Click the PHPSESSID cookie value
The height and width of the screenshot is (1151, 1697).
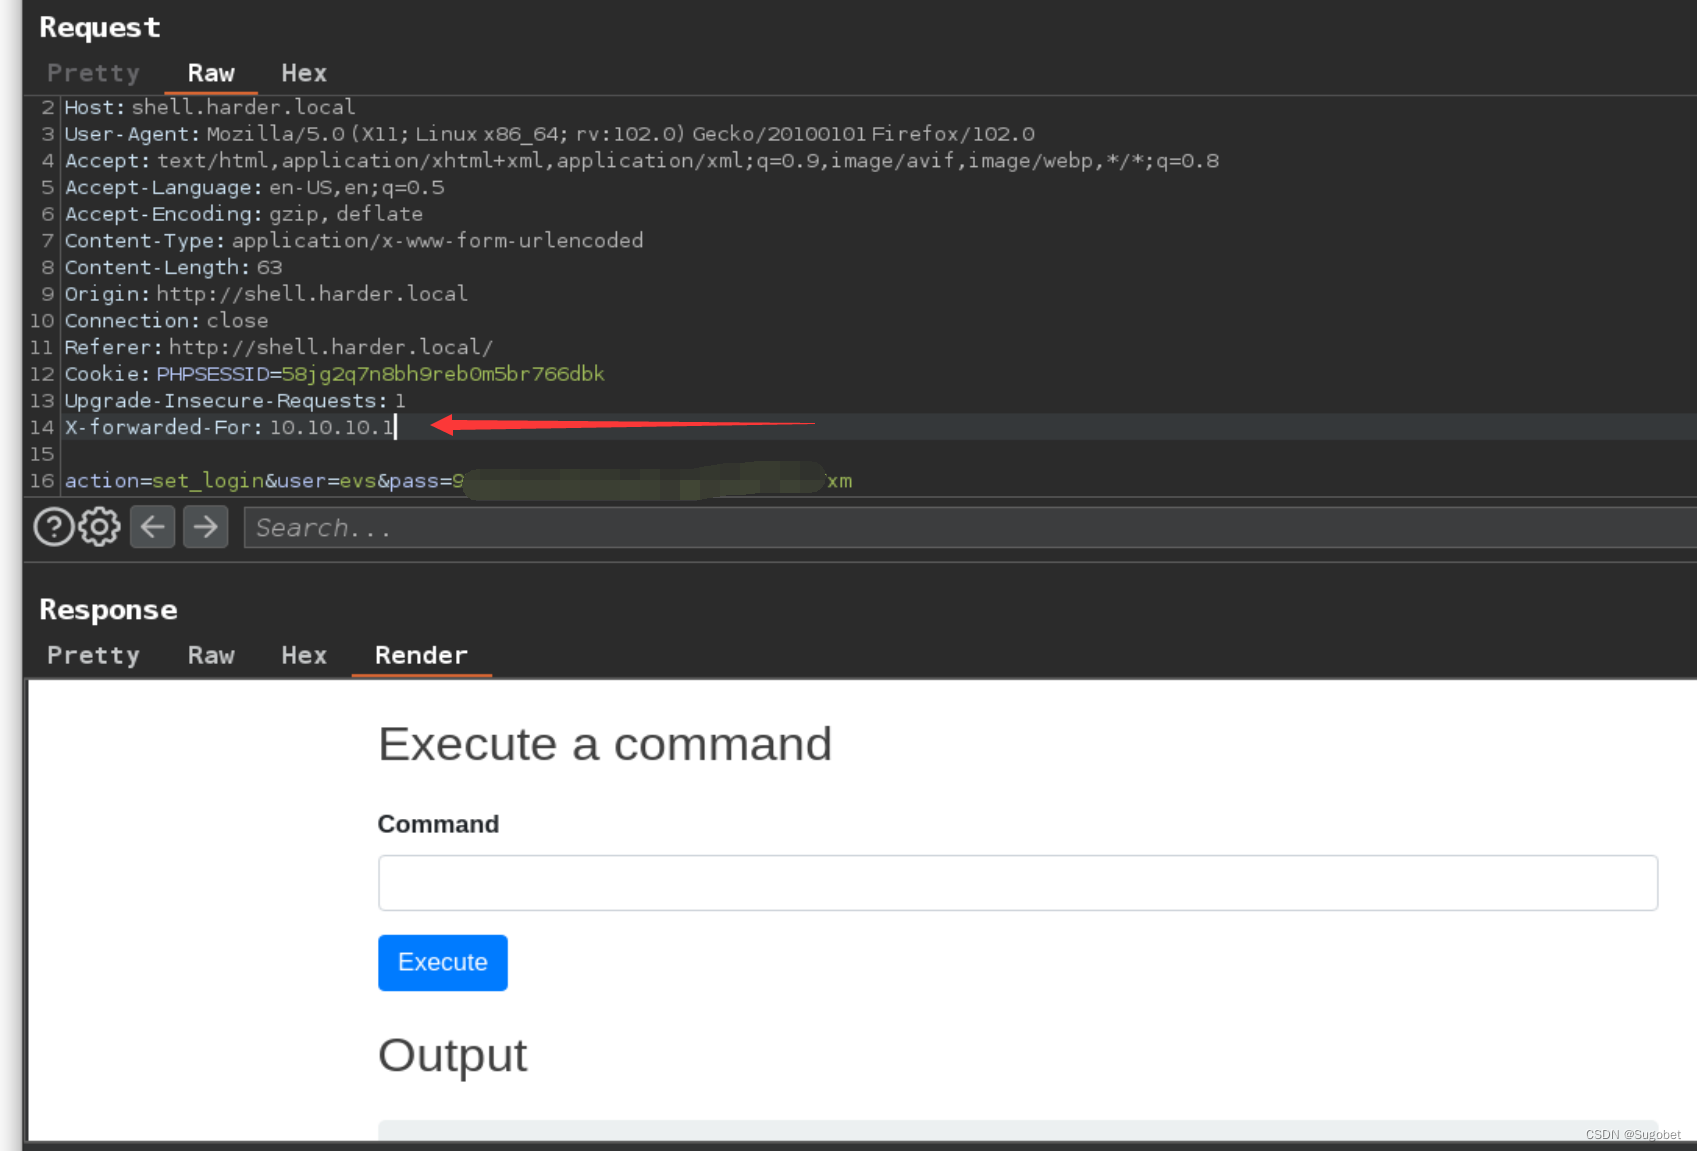click(x=443, y=374)
